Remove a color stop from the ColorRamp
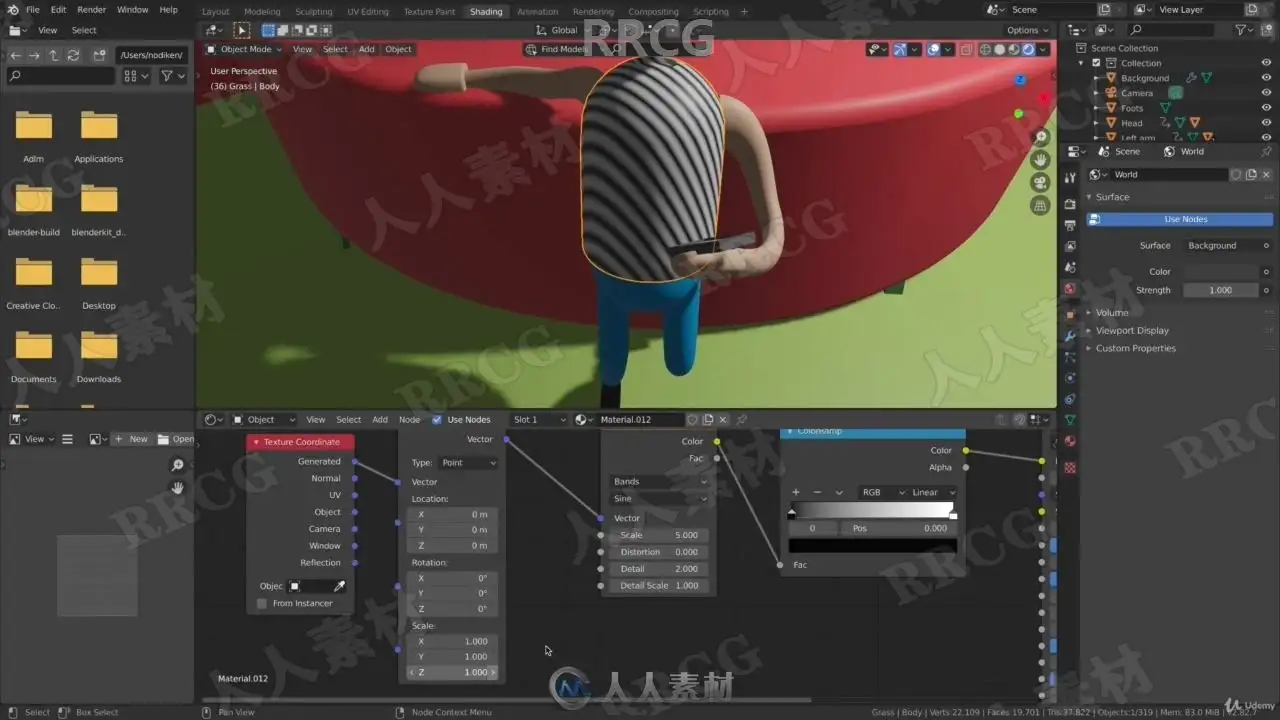 (x=817, y=492)
